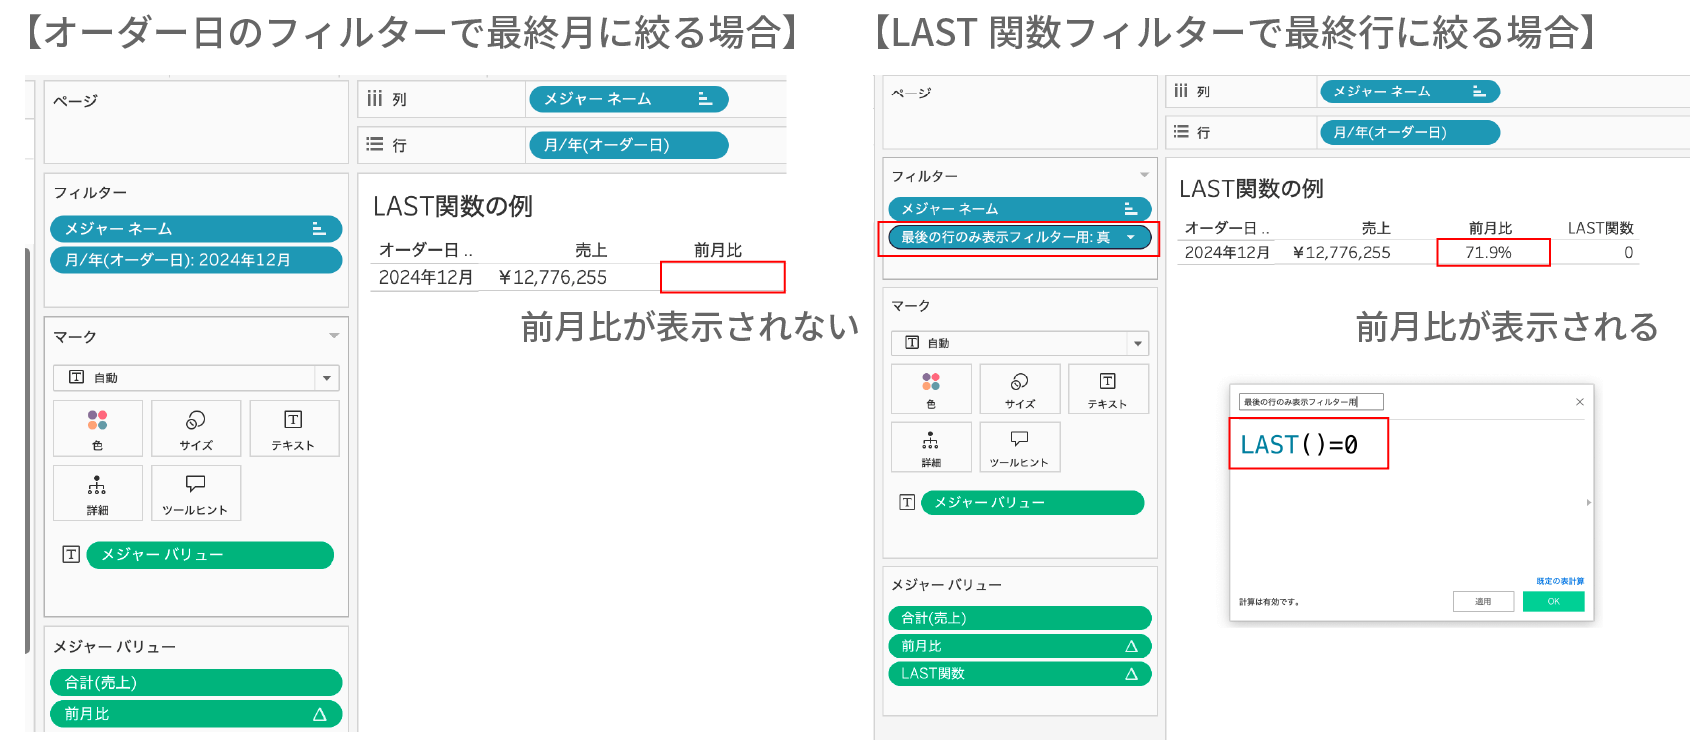Select left rows pill 月/年(オーダー日)
This screenshot has height=751, width=1703.
point(628,145)
